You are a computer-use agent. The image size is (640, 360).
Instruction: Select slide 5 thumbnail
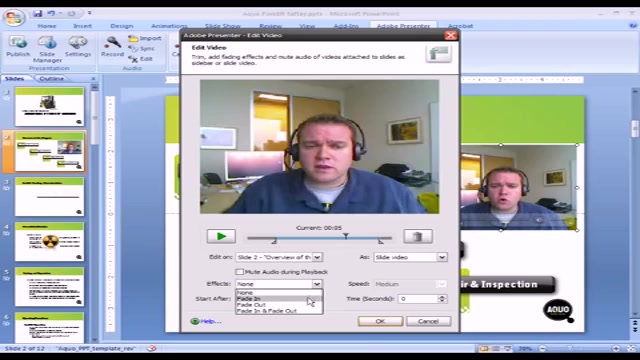tap(50, 287)
